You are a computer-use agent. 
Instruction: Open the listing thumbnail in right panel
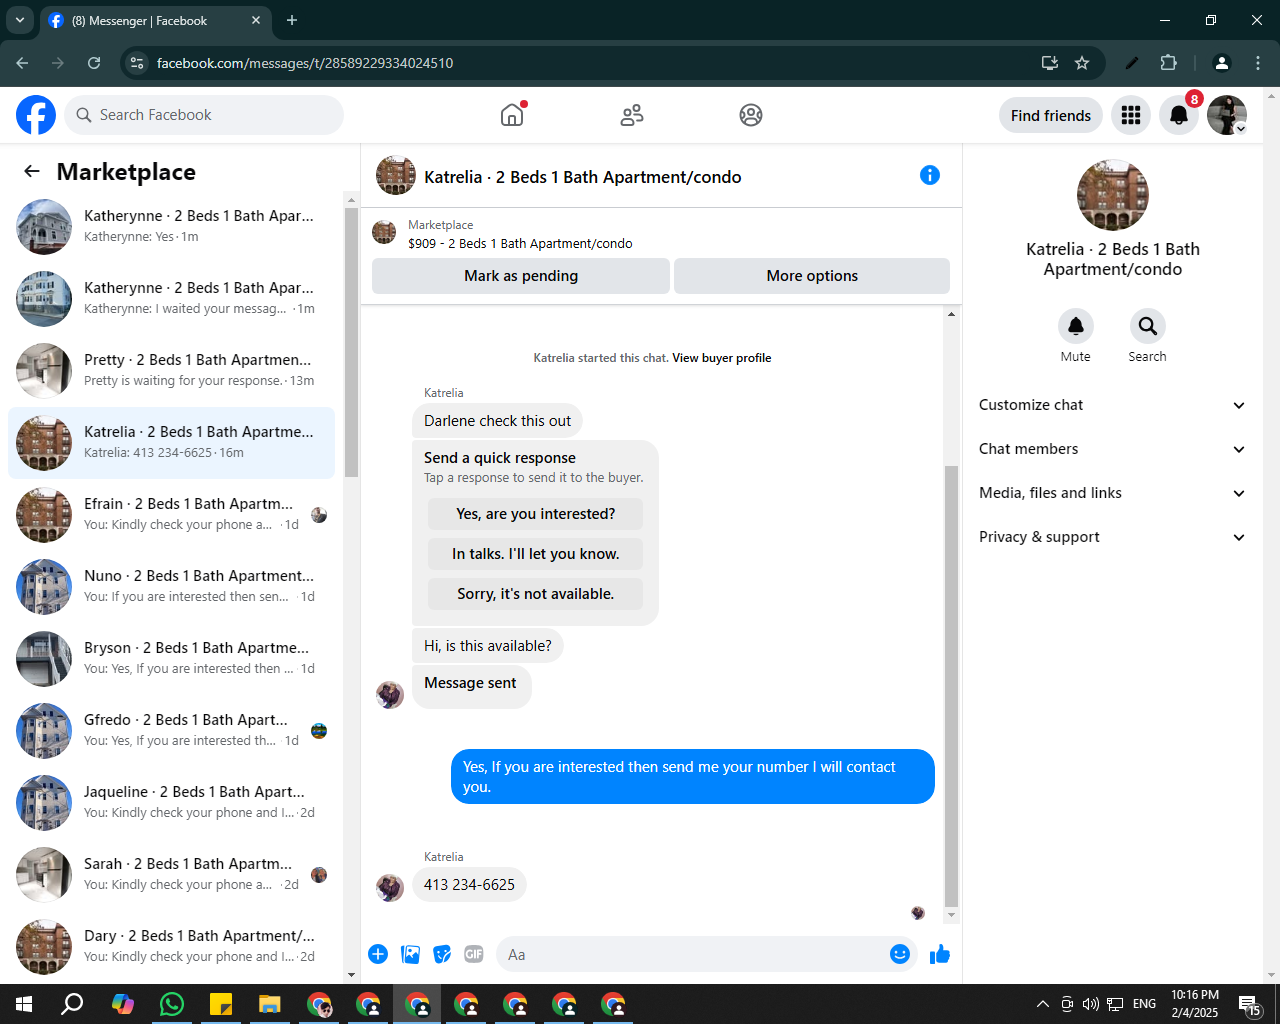[x=1113, y=195]
